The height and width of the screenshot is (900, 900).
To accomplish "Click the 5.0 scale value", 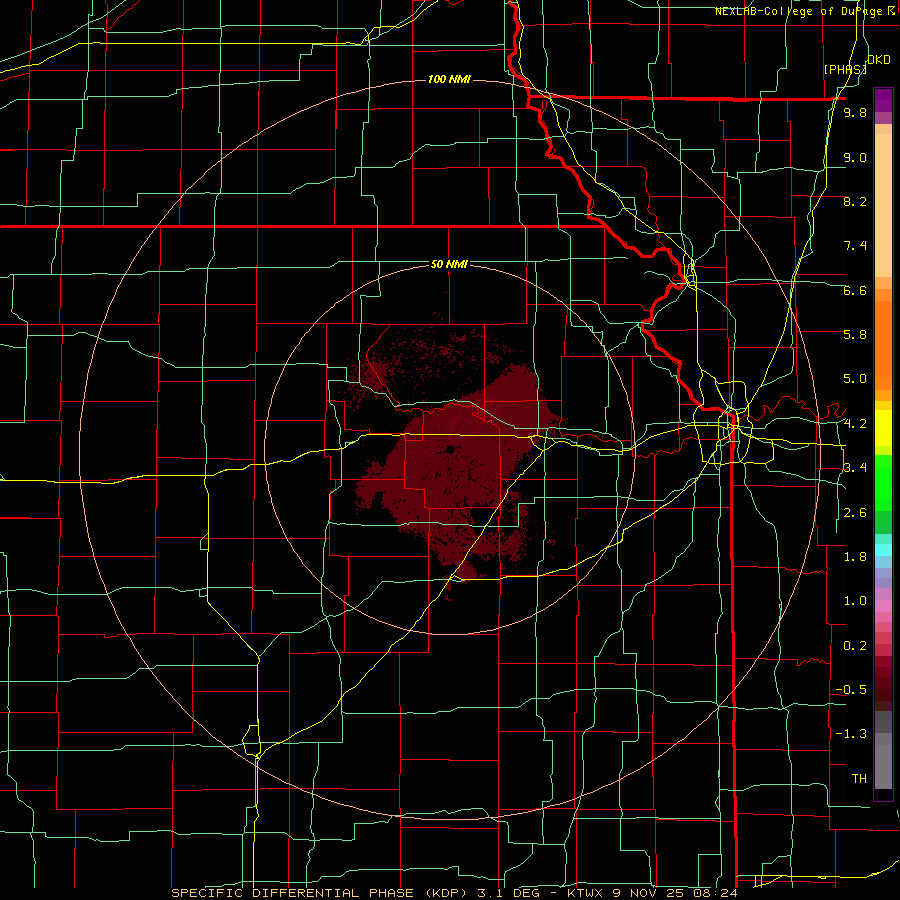I will (855, 379).
